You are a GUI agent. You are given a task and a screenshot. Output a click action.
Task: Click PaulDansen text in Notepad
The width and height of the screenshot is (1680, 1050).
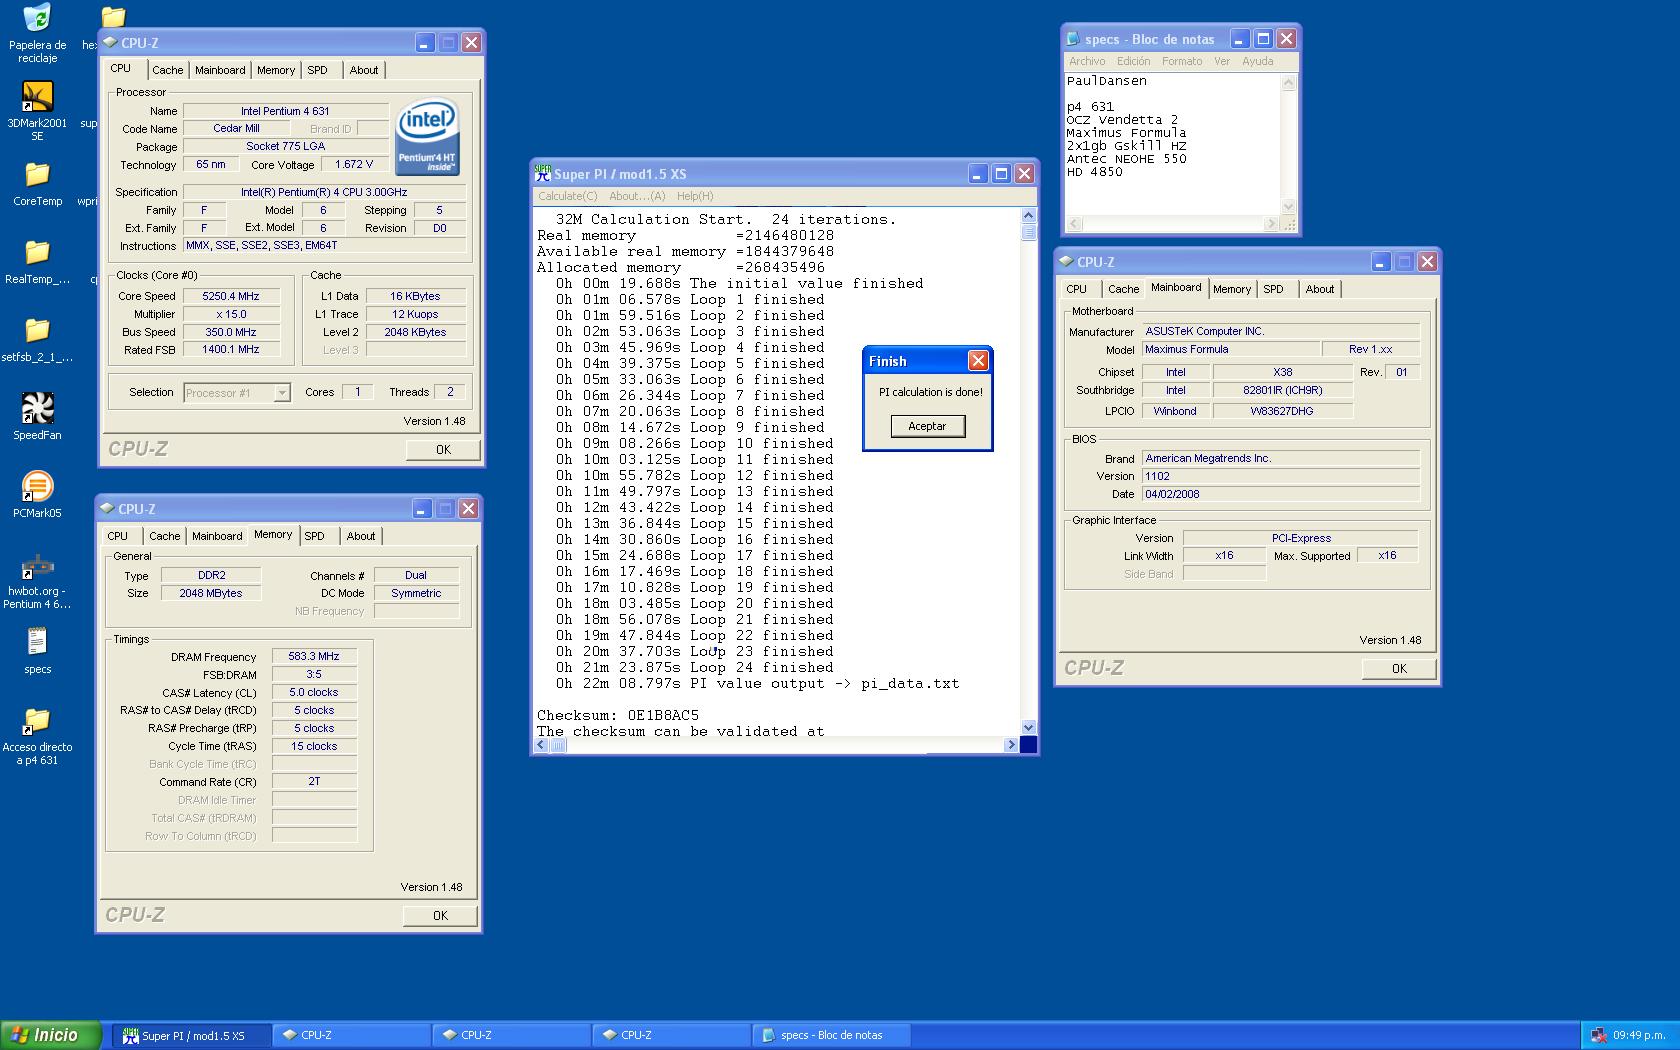(1106, 81)
